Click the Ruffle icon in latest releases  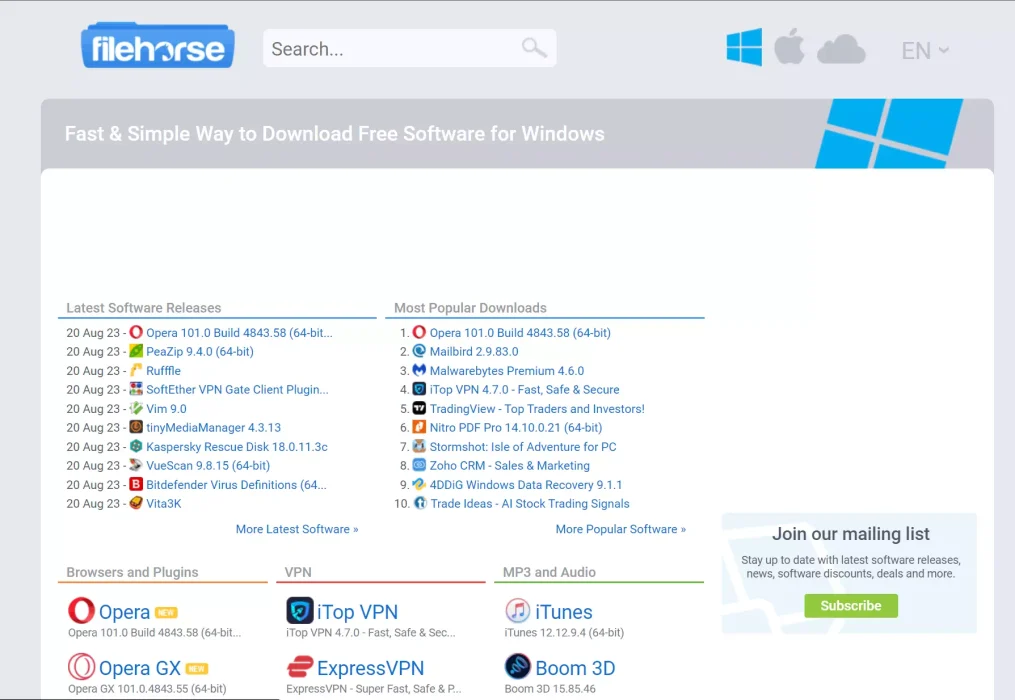pyautogui.click(x=136, y=370)
